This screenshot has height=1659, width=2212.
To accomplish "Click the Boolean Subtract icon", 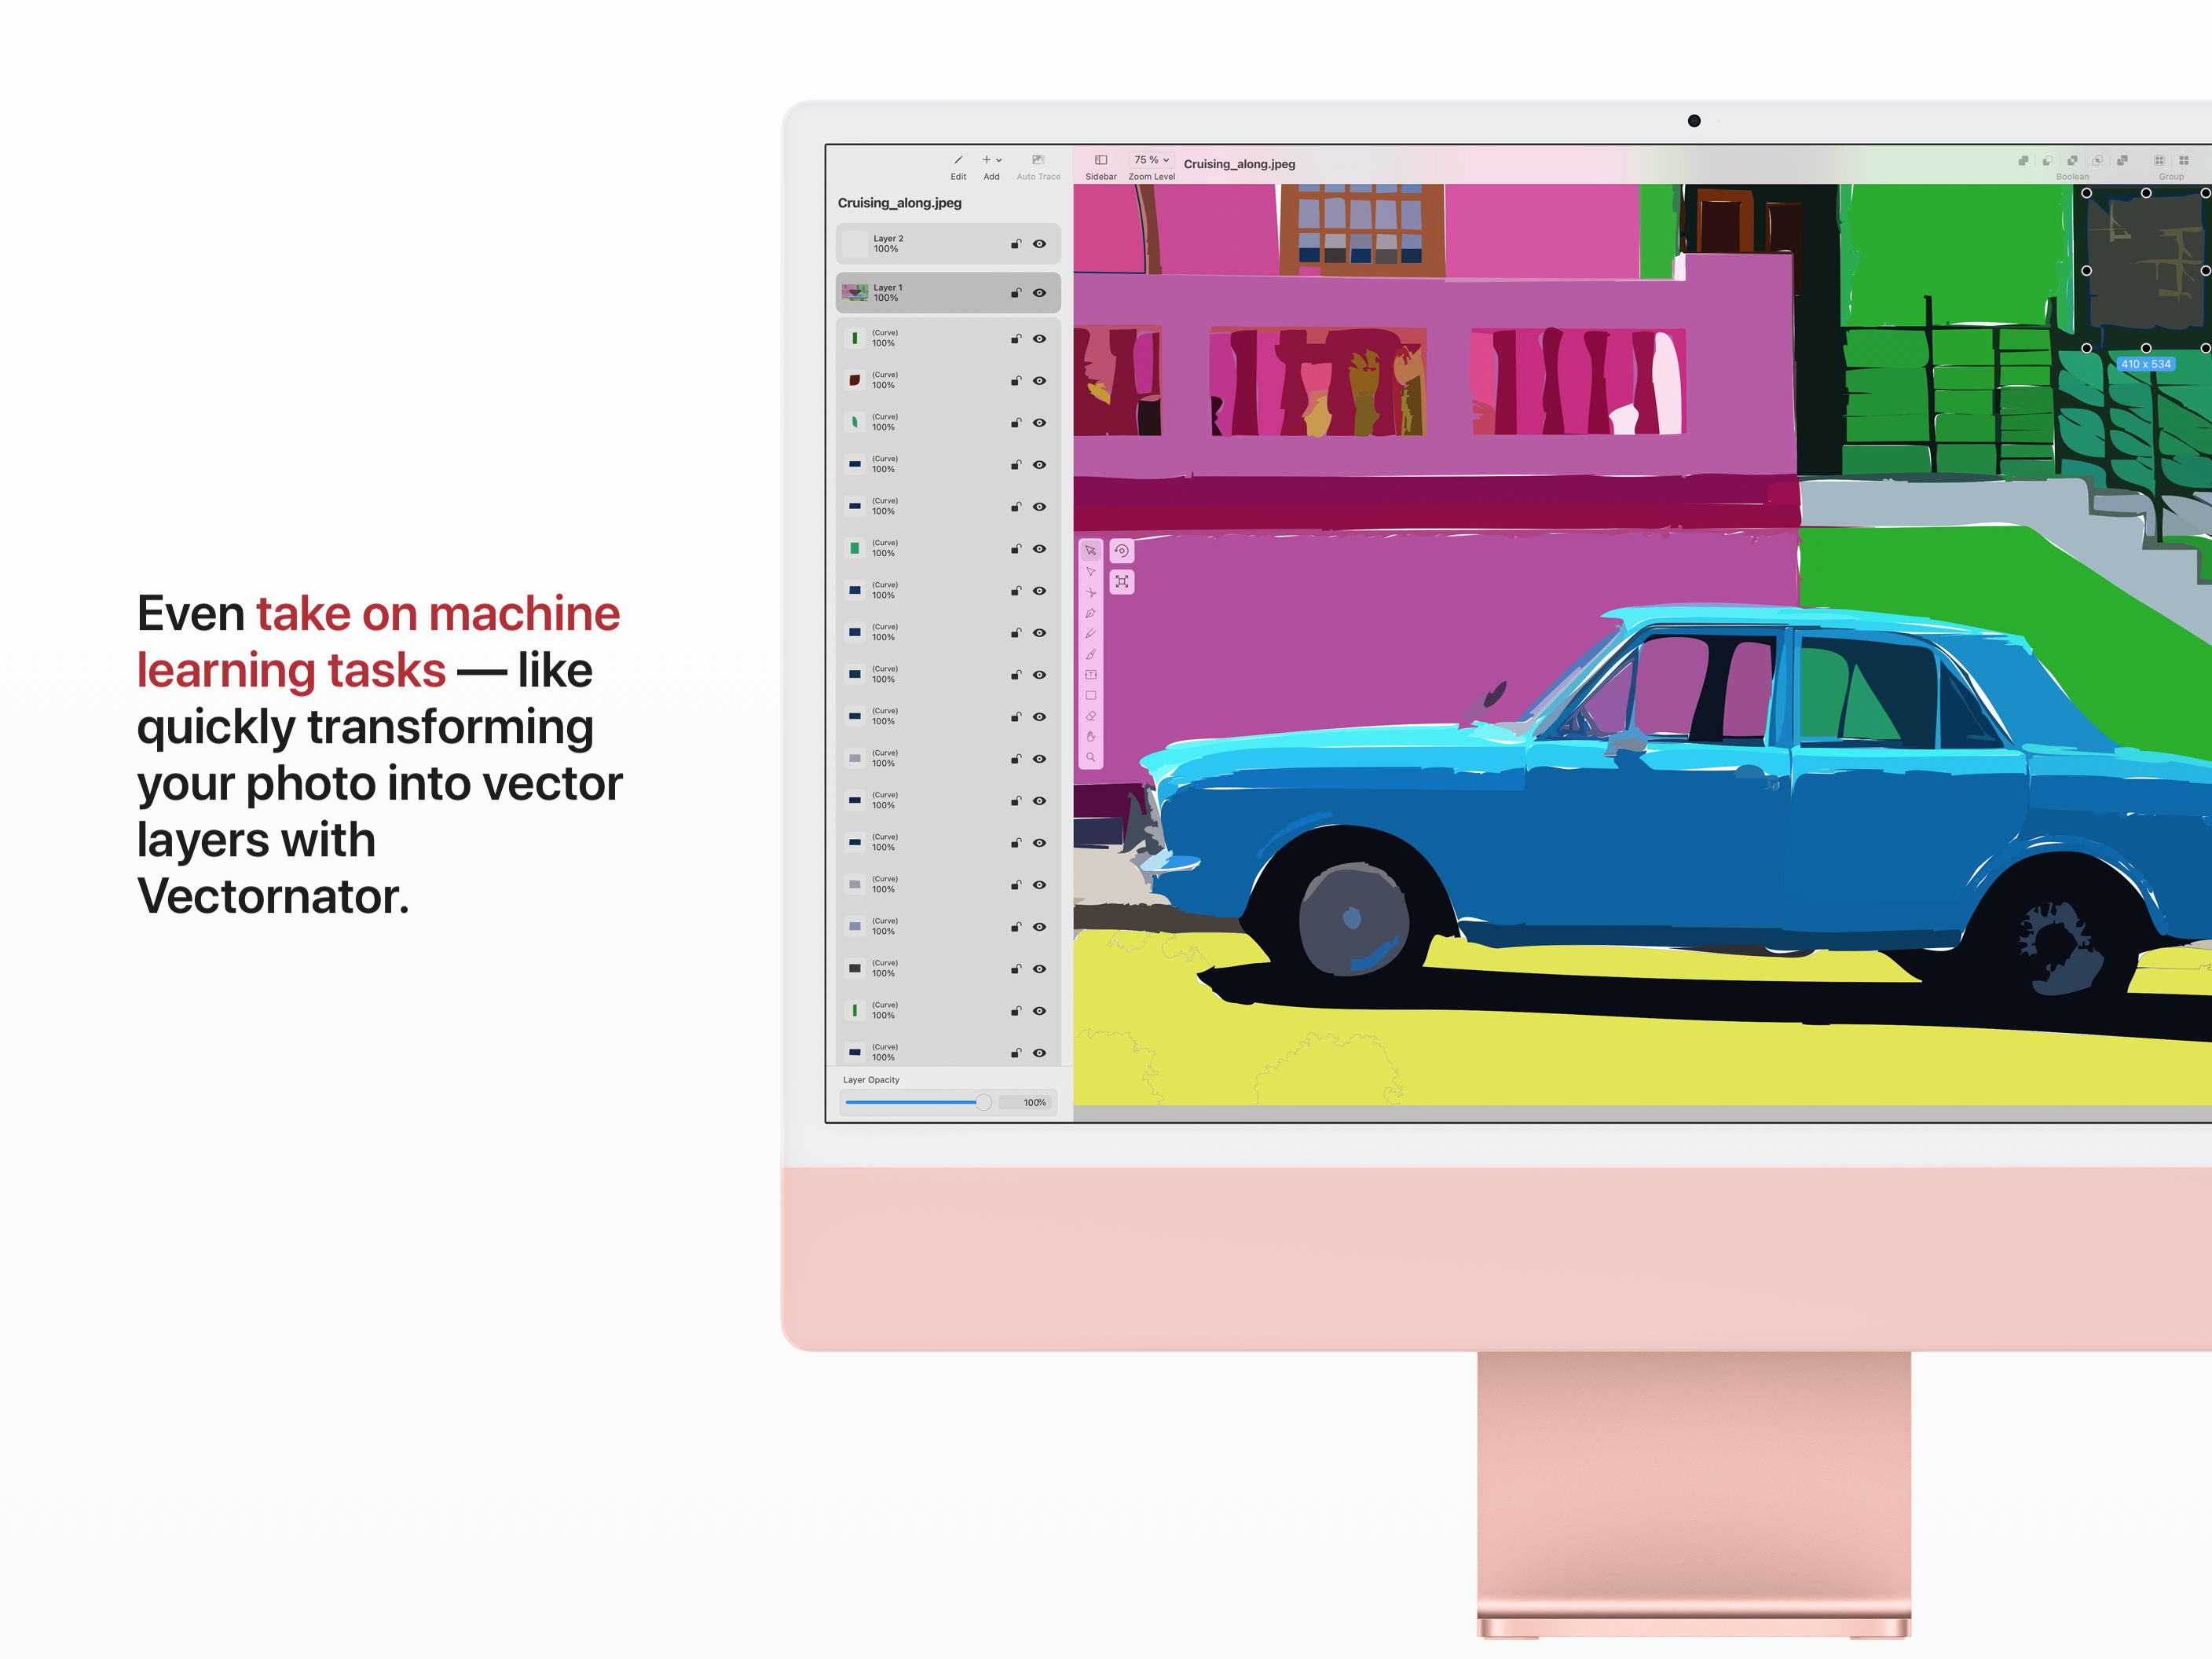I will point(2047,160).
